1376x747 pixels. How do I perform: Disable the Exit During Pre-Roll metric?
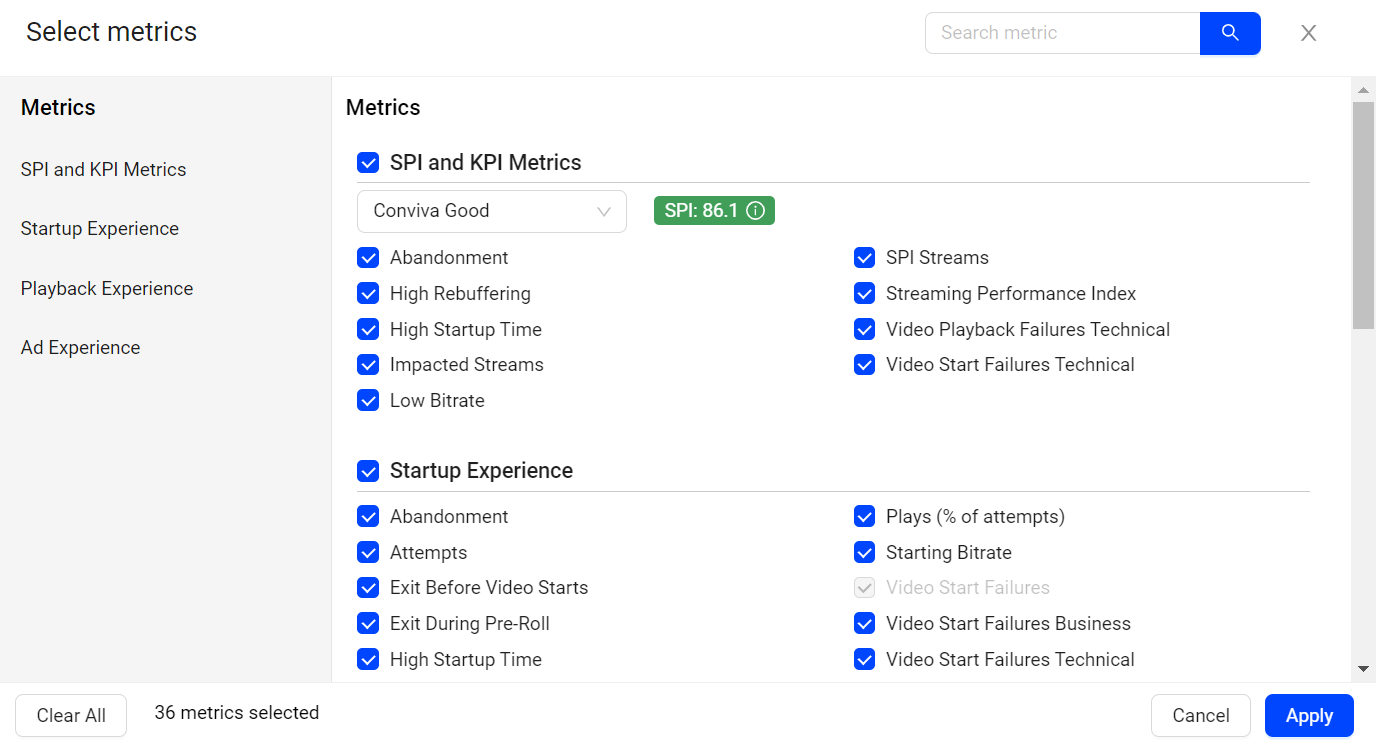(368, 624)
